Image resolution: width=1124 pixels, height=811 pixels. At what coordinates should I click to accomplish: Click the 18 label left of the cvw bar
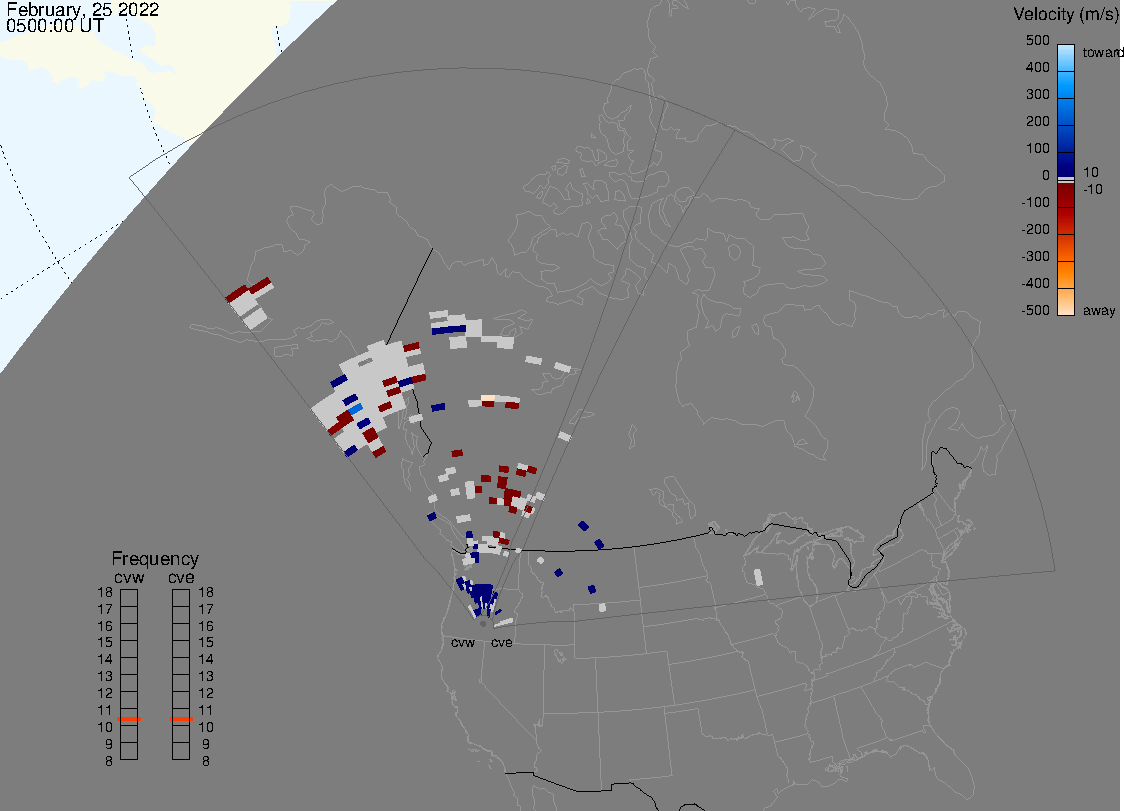pyautogui.click(x=105, y=592)
